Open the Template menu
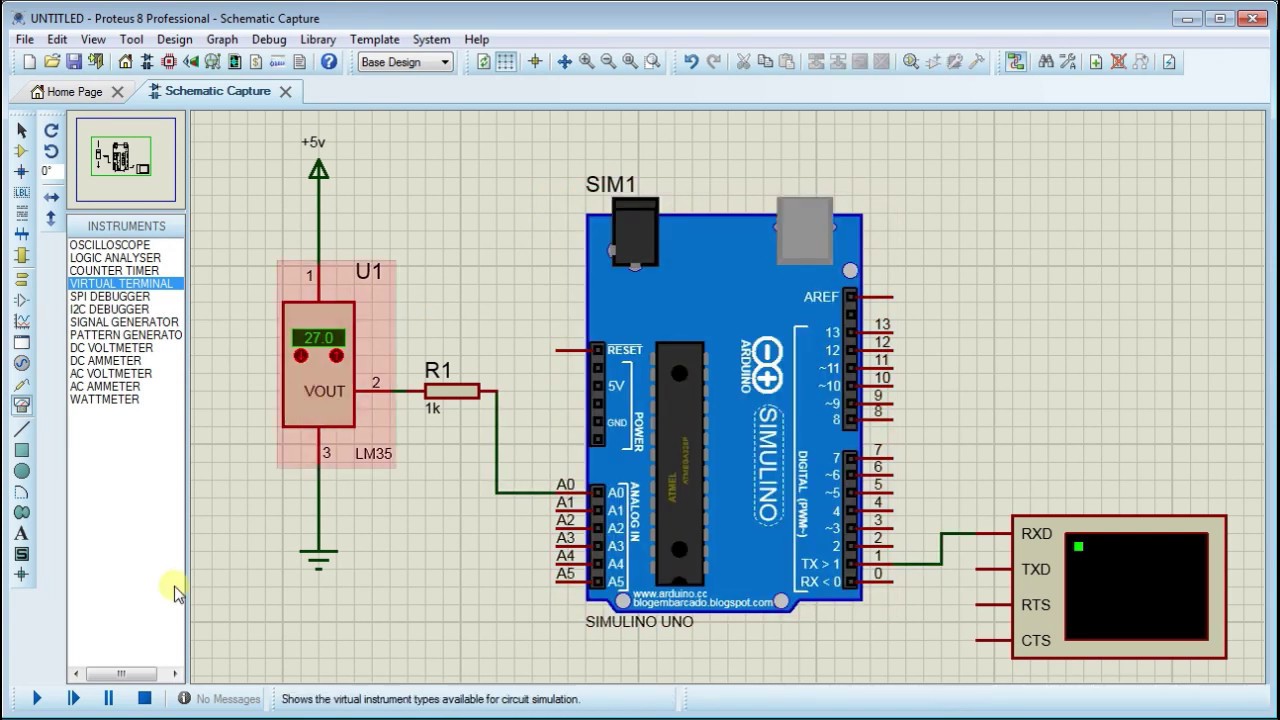The image size is (1280, 720). pos(375,39)
